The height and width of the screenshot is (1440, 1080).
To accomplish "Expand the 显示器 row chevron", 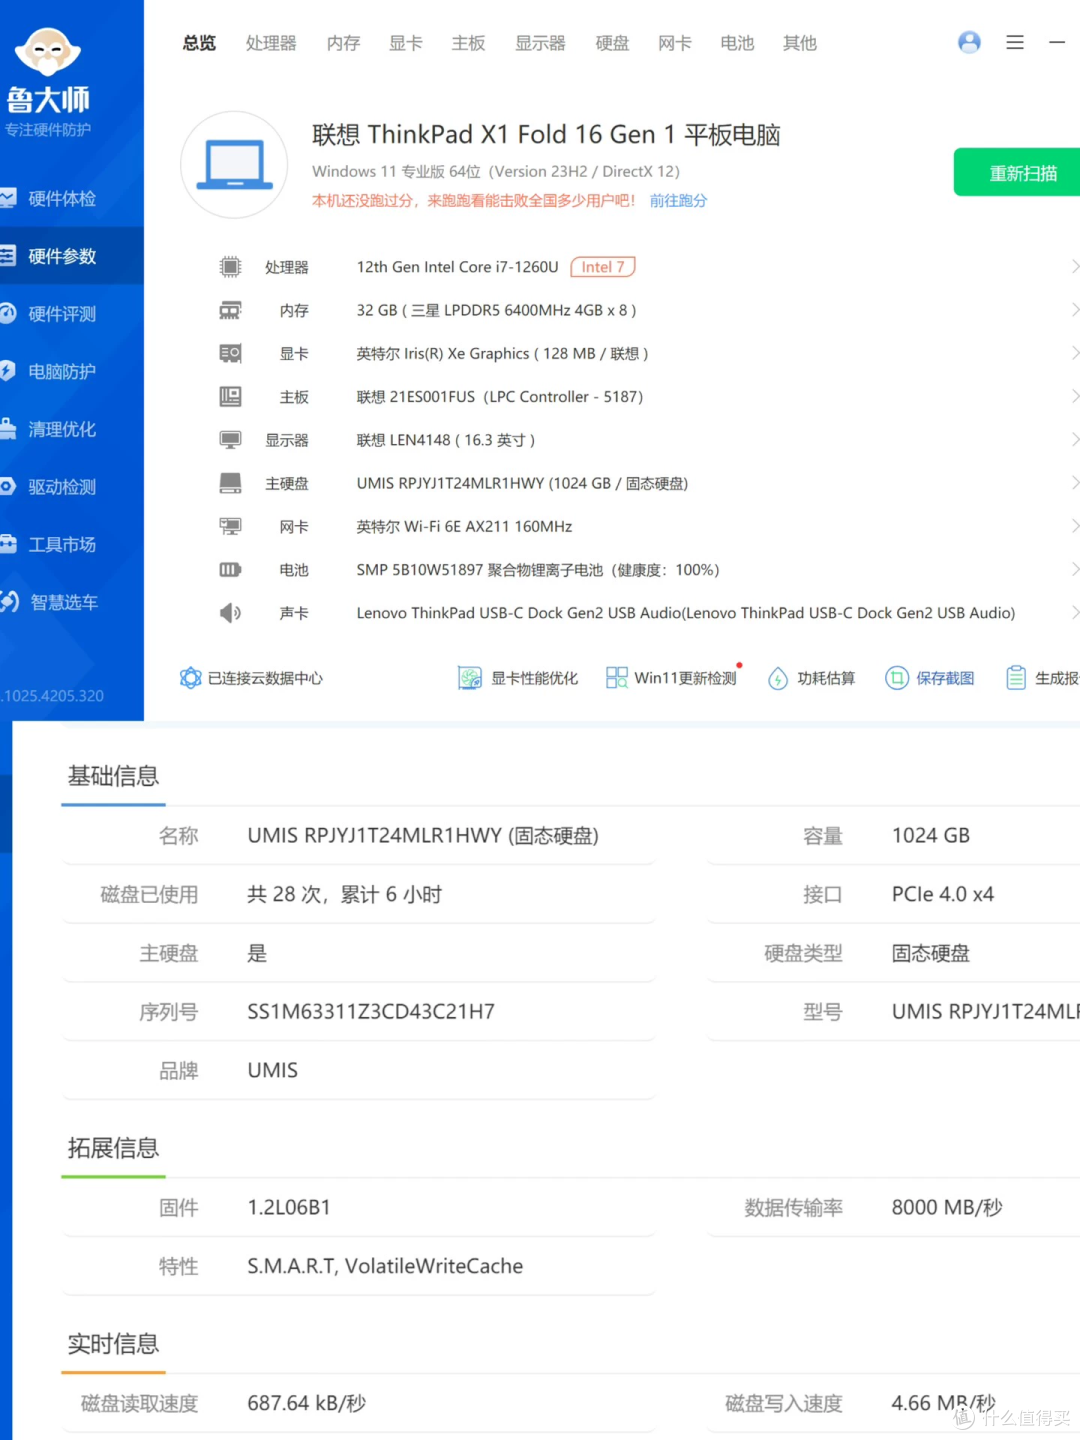I will (x=1074, y=440).
